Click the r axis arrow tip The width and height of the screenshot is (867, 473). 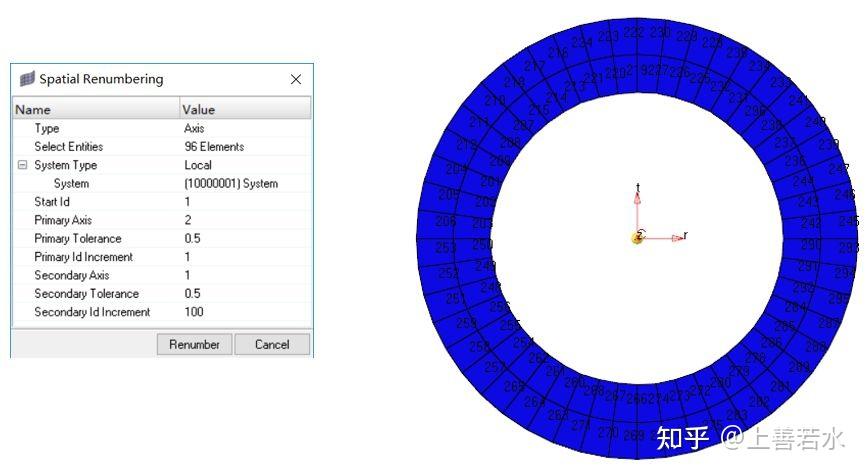678,238
